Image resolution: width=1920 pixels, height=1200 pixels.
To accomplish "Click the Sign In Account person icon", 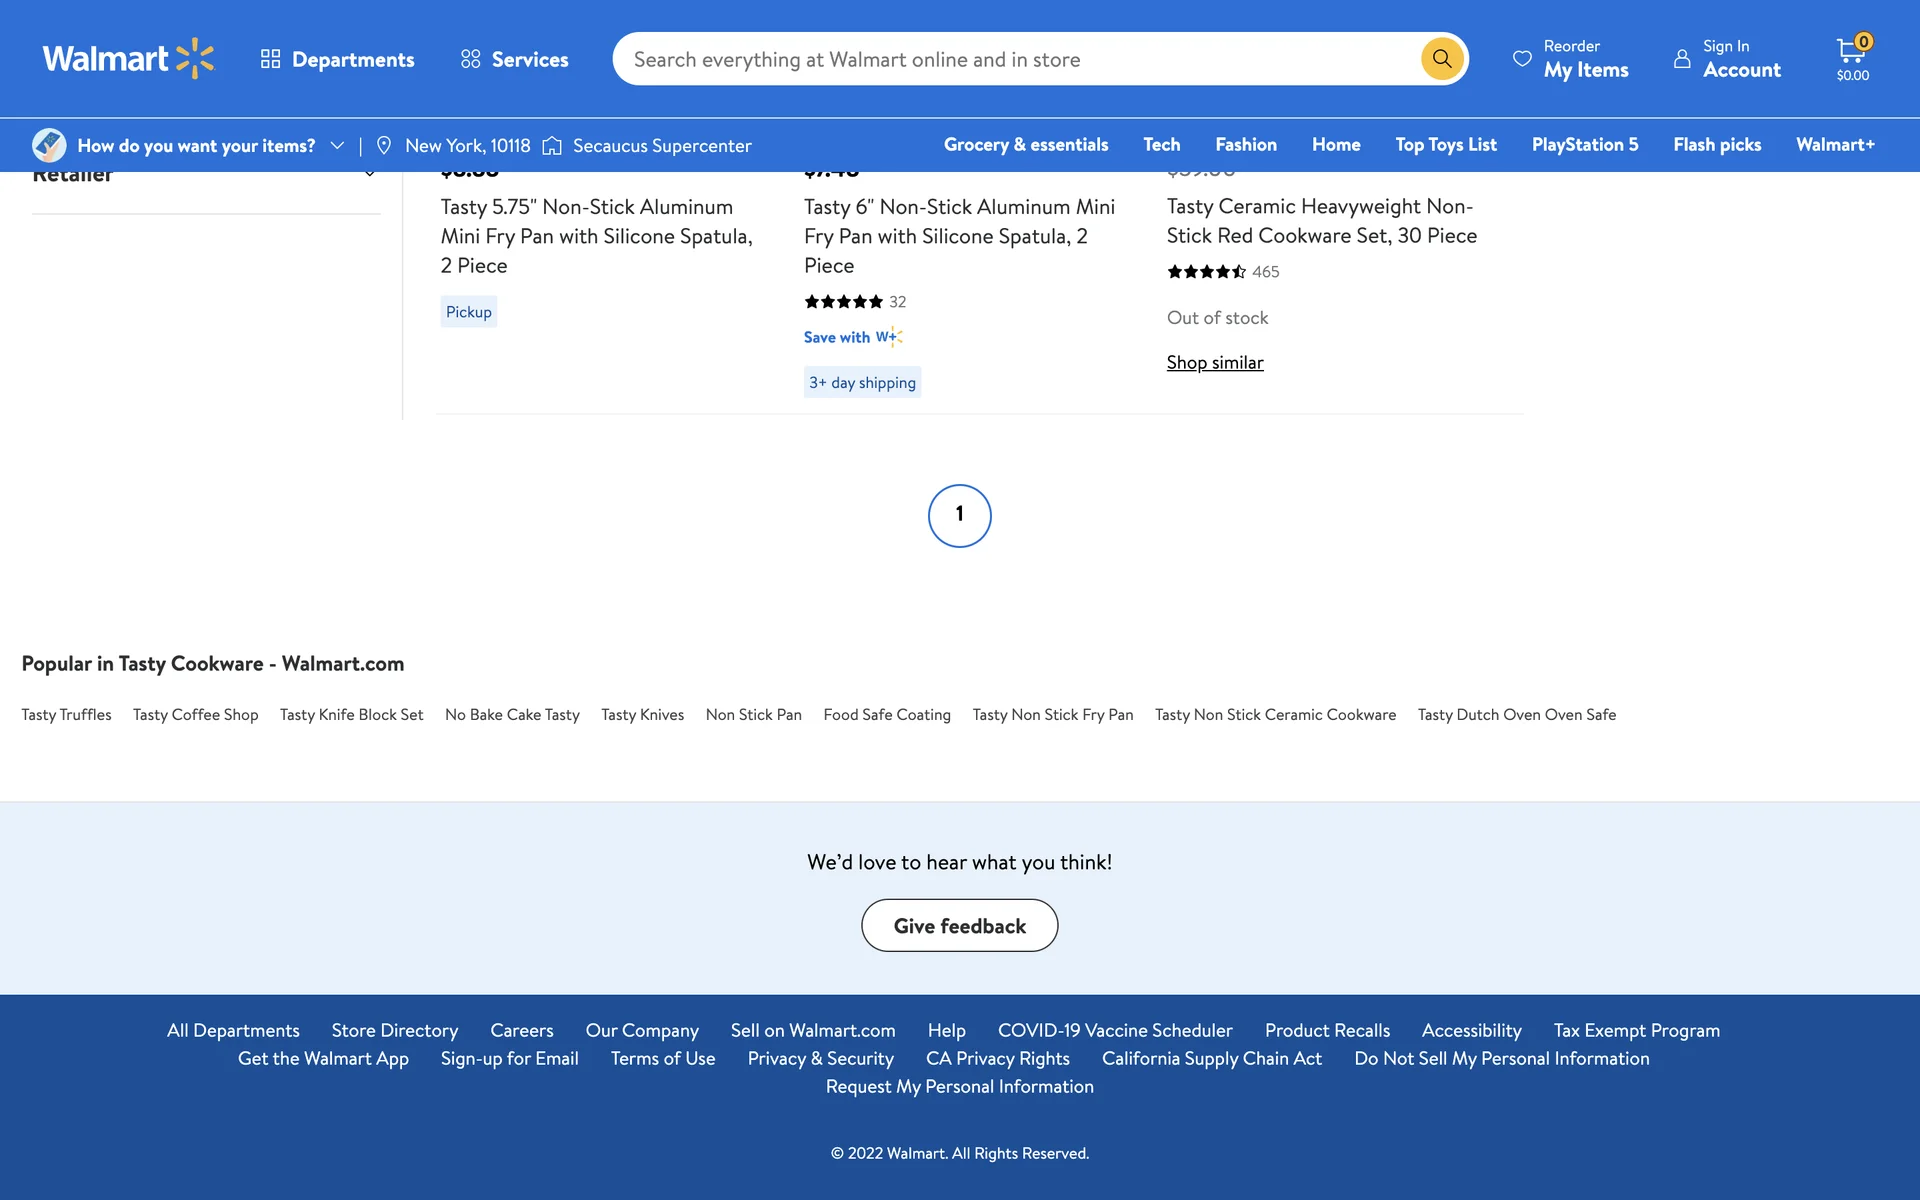I will 1682,59.
